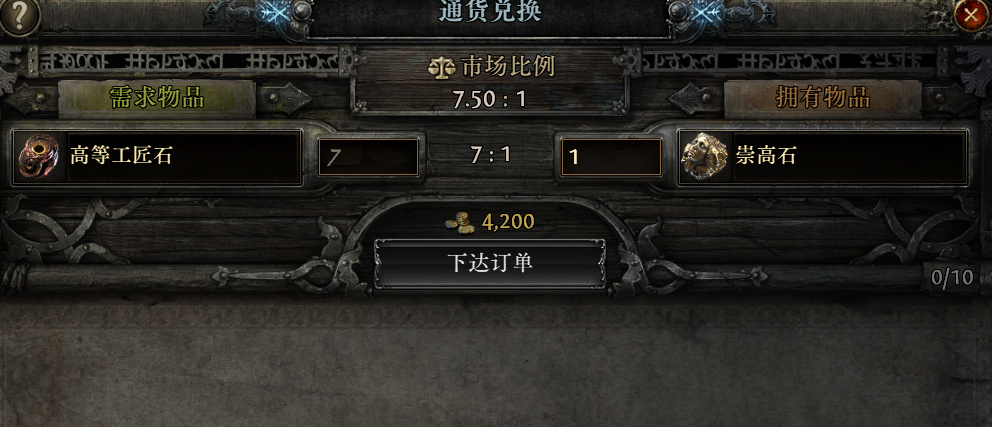Click the 通货兑换 window title
The image size is (992, 427).
pos(490,11)
